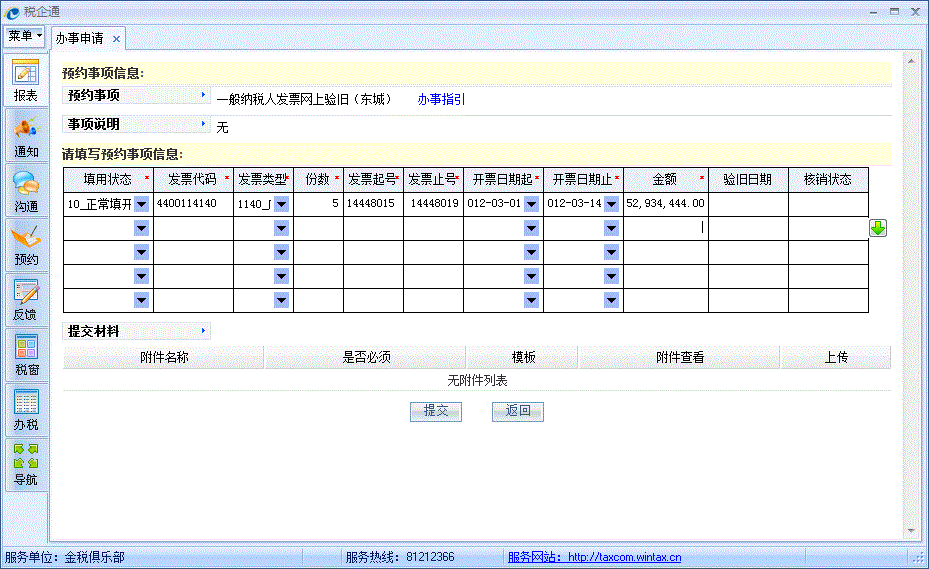This screenshot has width=929, height=569.
Task: Switch to the 办事申请 tab
Action: (x=79, y=39)
